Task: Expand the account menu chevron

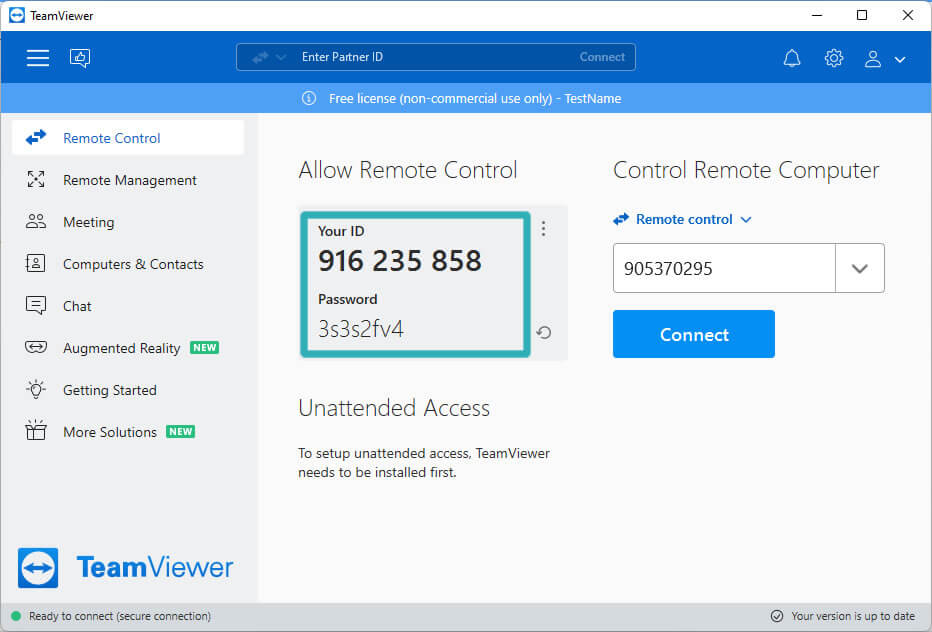Action: 900,59
